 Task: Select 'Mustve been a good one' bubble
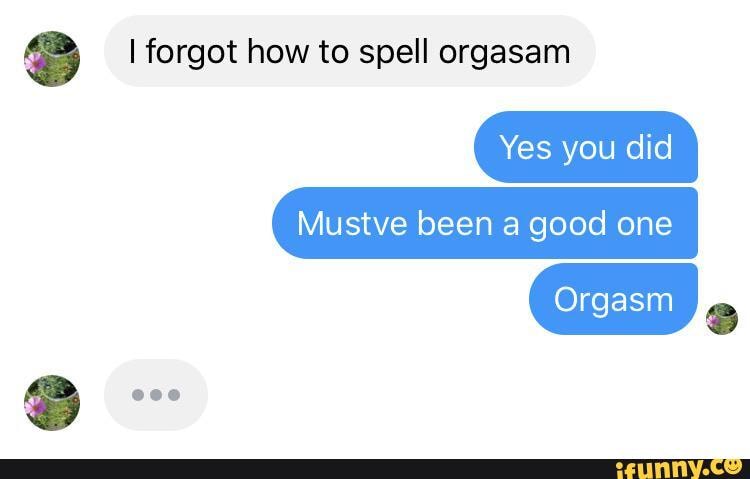485,223
